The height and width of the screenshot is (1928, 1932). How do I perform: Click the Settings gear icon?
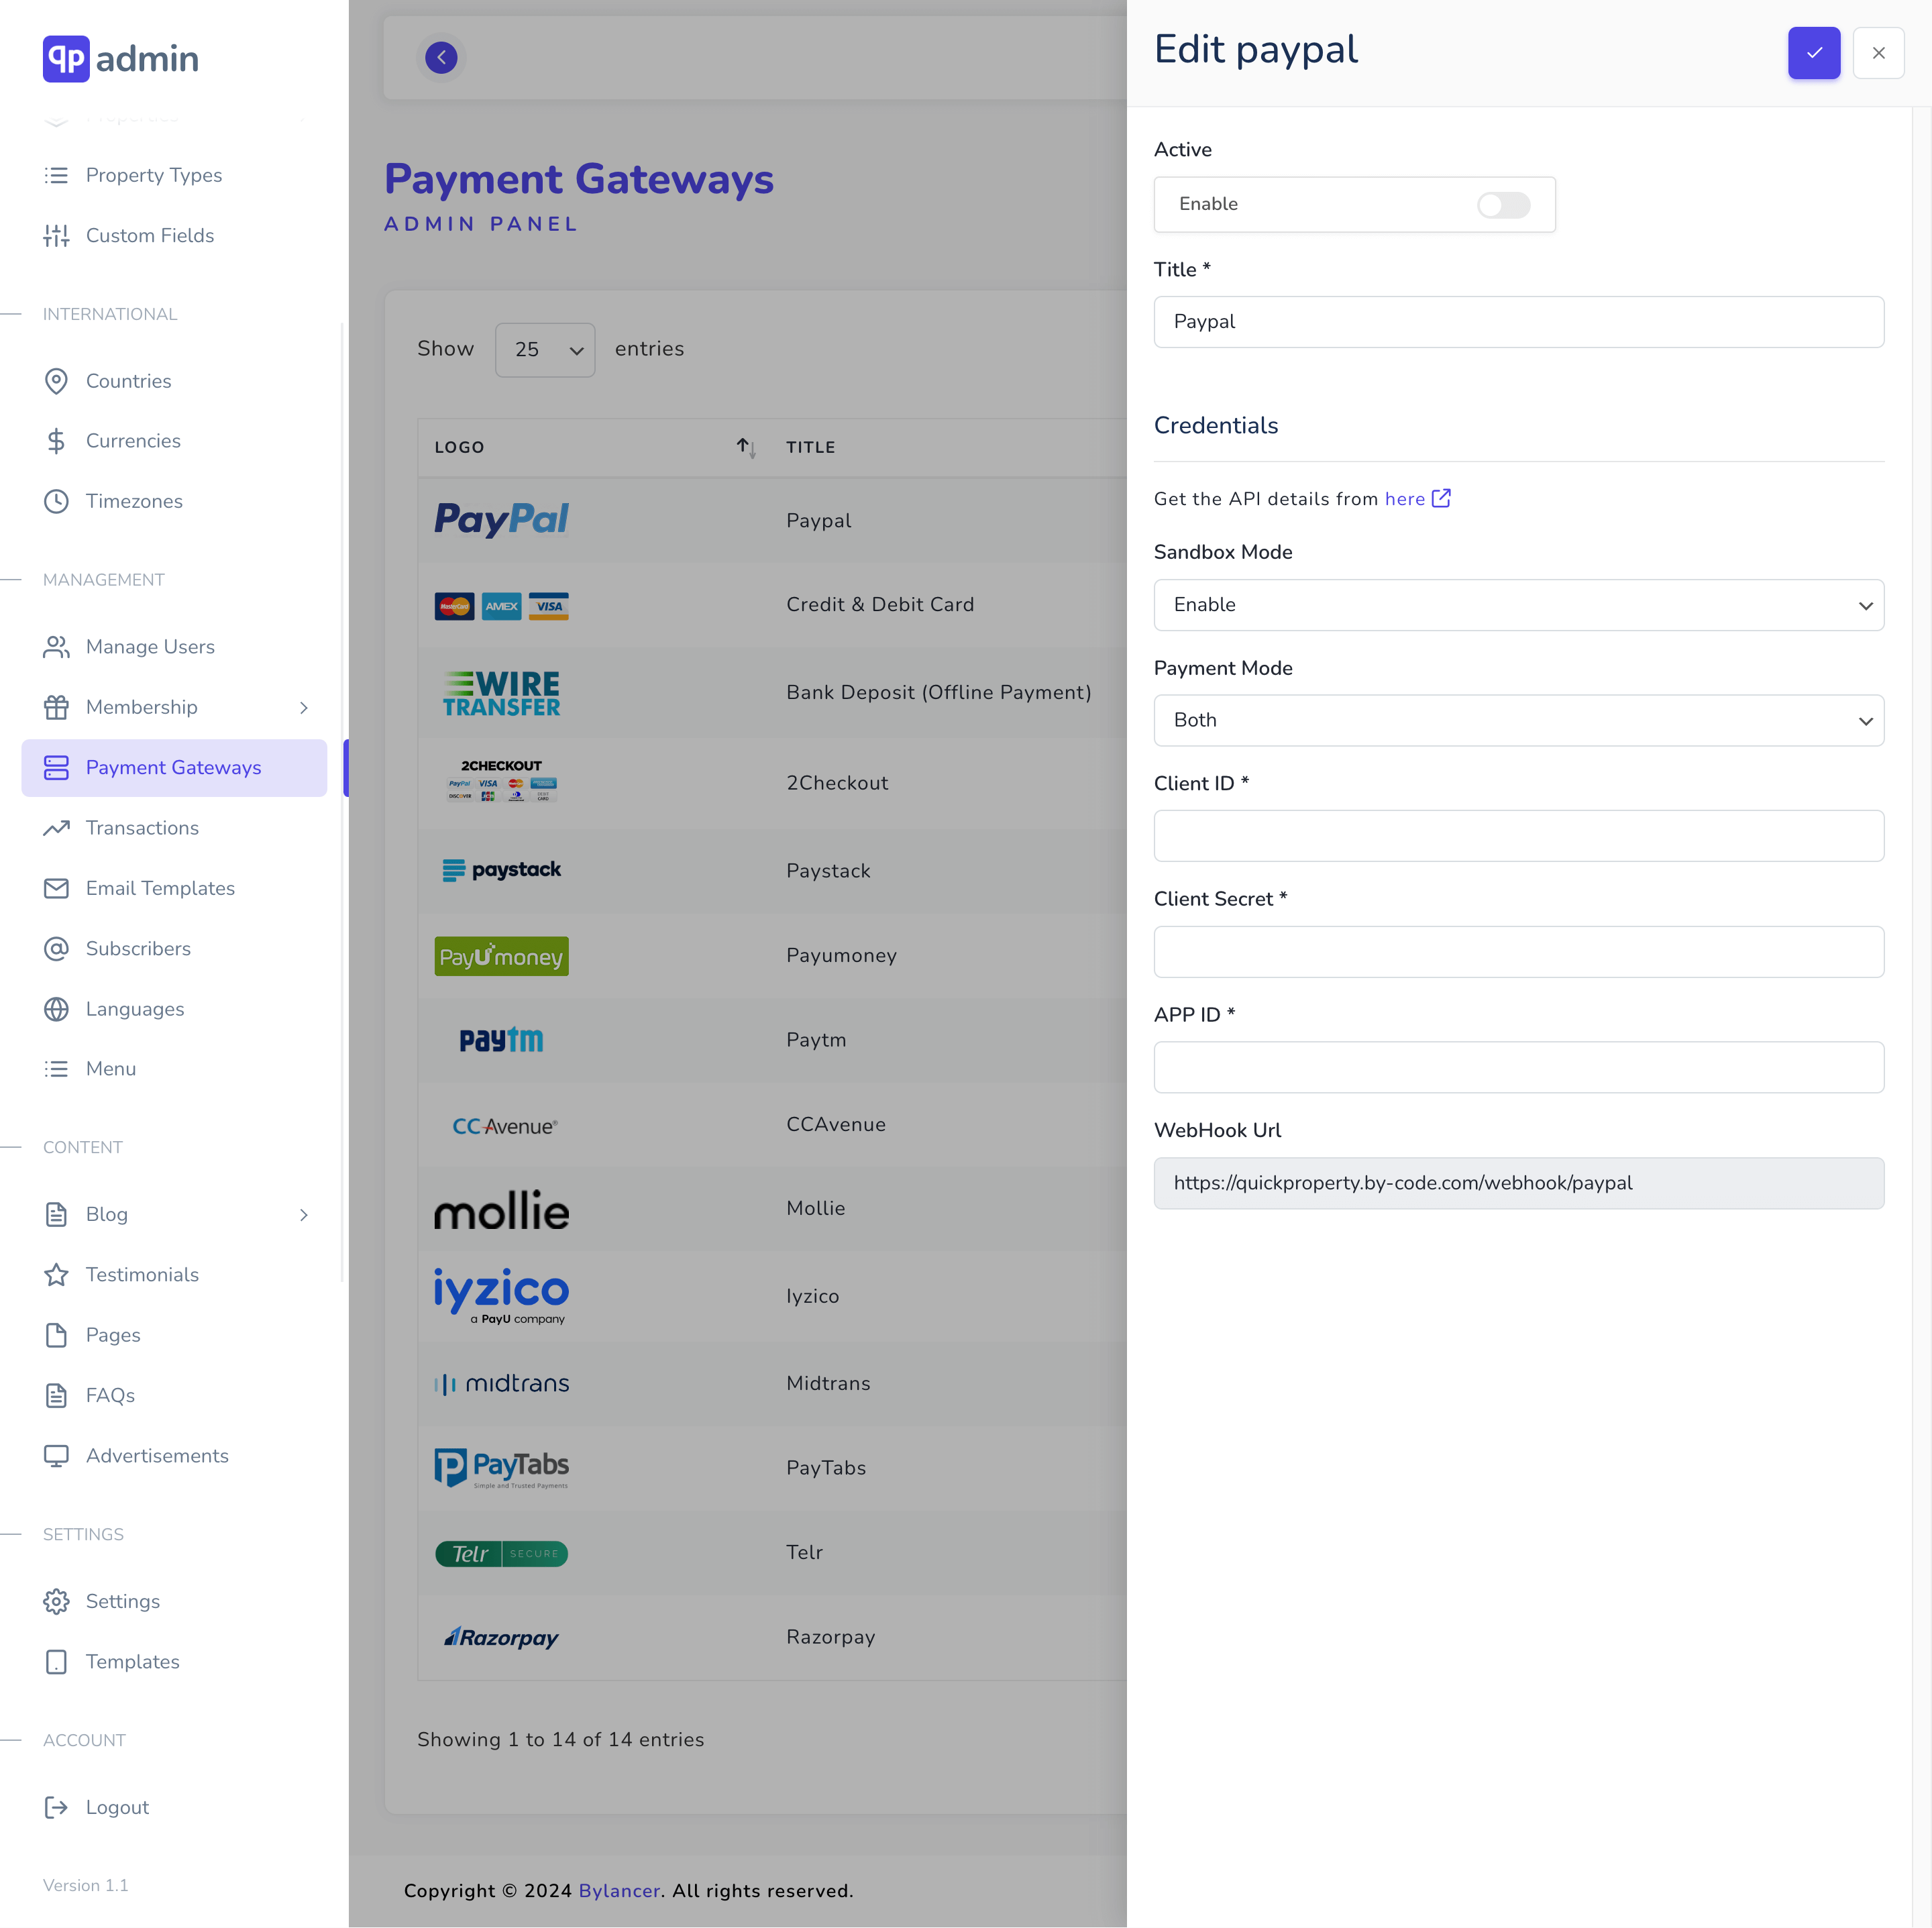[56, 1601]
